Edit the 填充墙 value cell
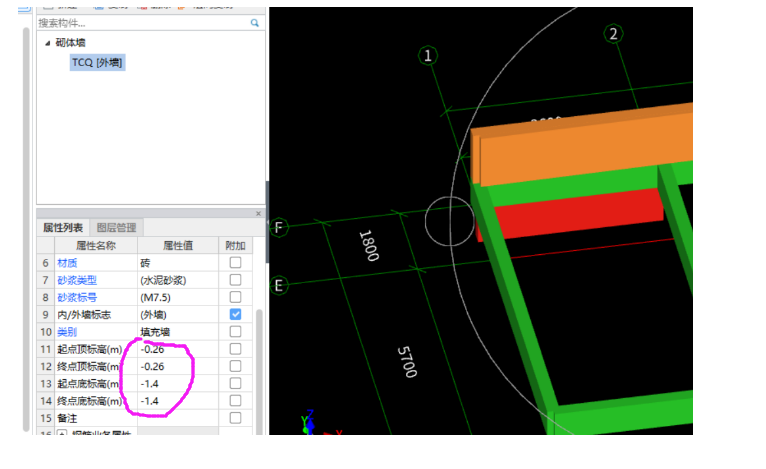 click(178, 332)
